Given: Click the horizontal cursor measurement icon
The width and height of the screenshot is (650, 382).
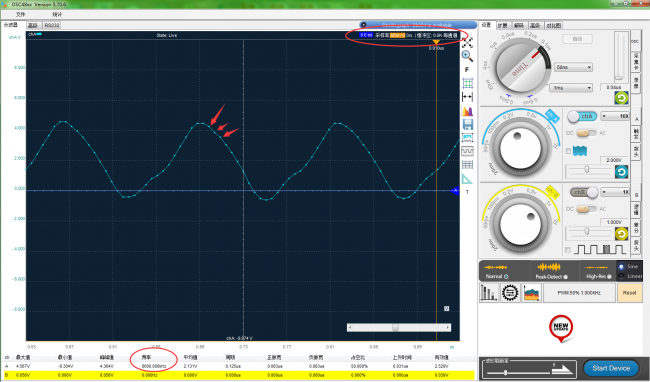Looking at the screenshot, I should pyautogui.click(x=467, y=97).
